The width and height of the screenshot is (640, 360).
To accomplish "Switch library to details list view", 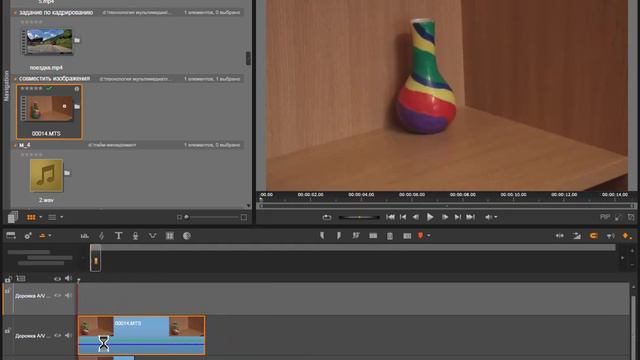I will pos(52,217).
